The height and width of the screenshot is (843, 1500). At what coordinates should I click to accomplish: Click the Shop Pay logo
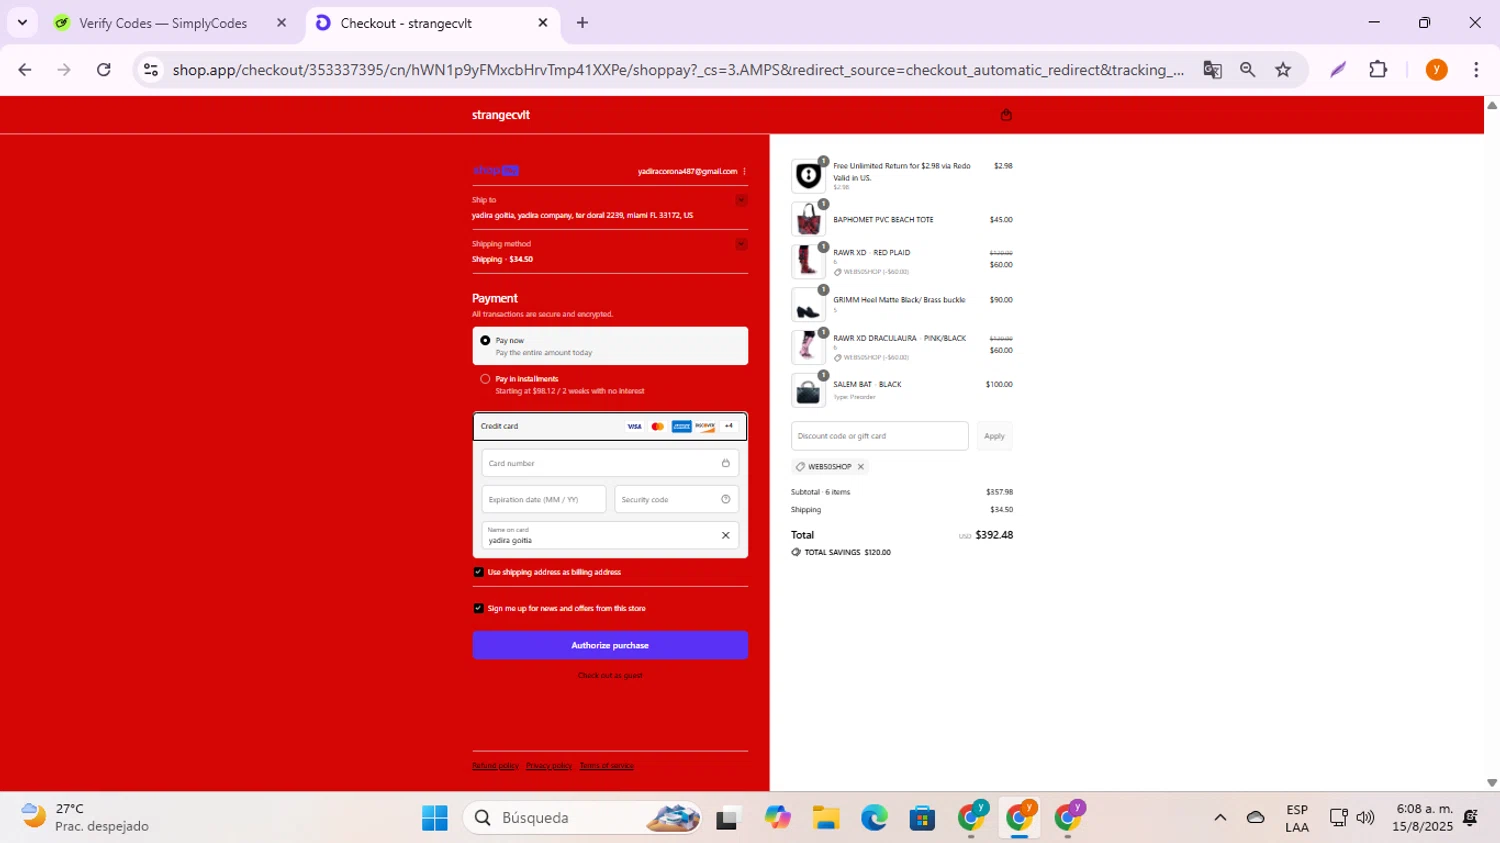[495, 171]
